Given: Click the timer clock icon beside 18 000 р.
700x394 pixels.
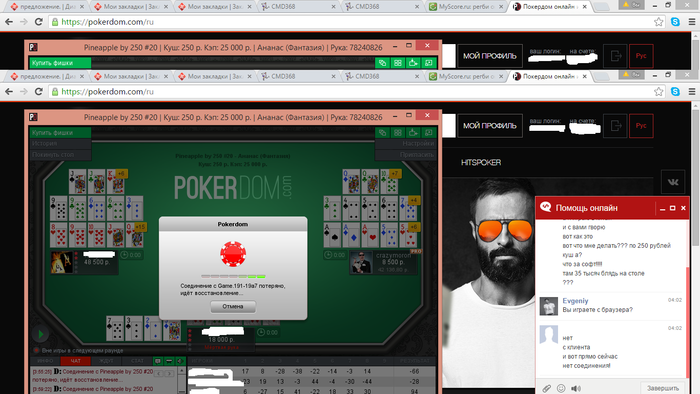Looking at the screenshot, I should click(x=261, y=332).
